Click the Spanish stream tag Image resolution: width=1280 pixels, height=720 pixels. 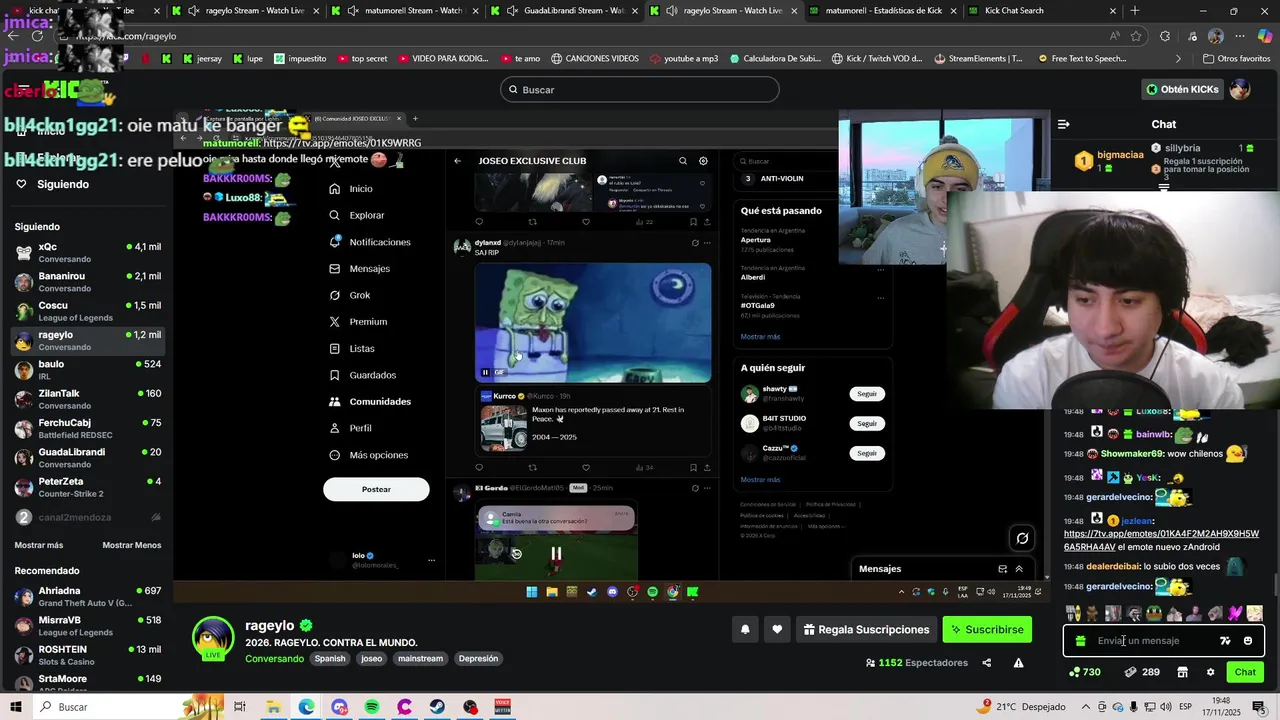[x=330, y=659]
